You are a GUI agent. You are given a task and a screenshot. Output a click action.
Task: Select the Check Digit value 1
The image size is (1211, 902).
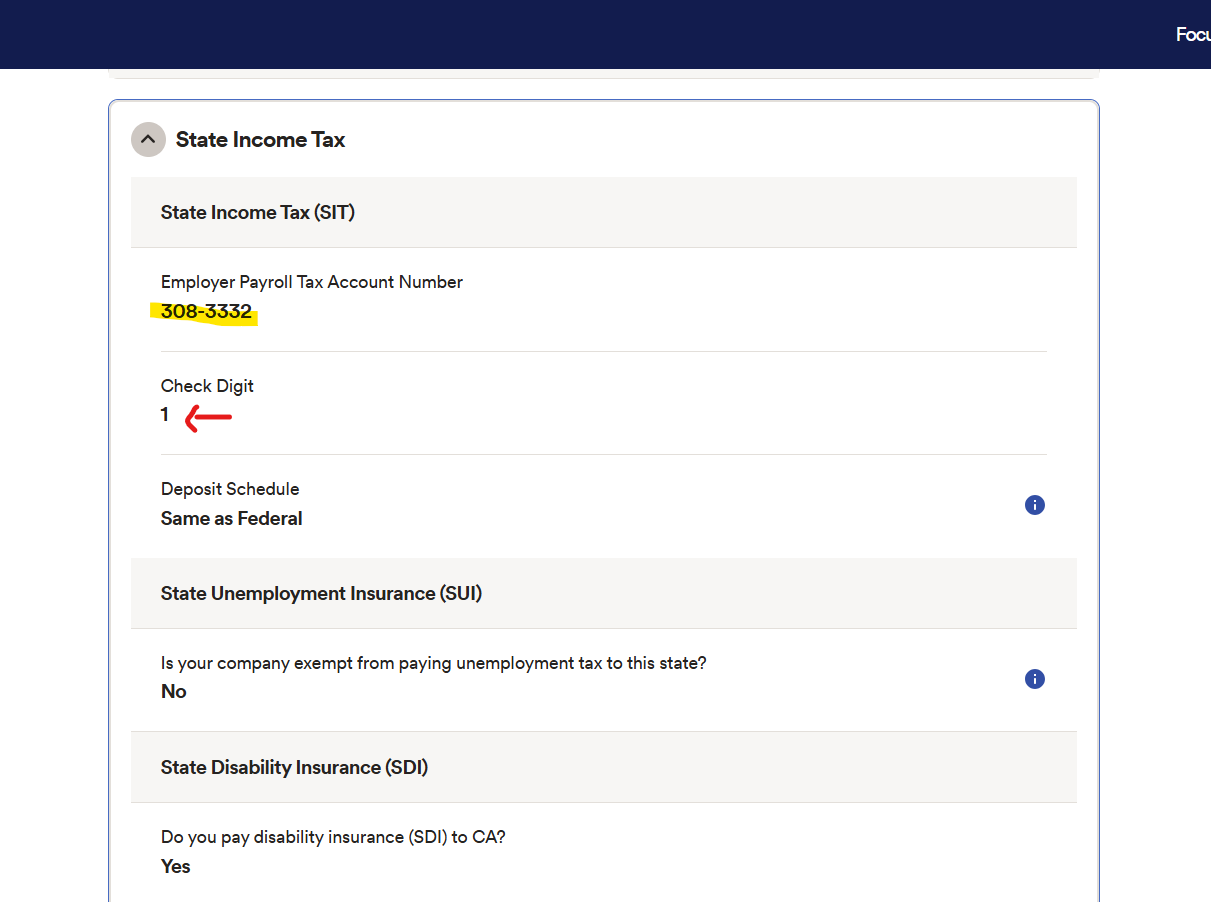(165, 415)
